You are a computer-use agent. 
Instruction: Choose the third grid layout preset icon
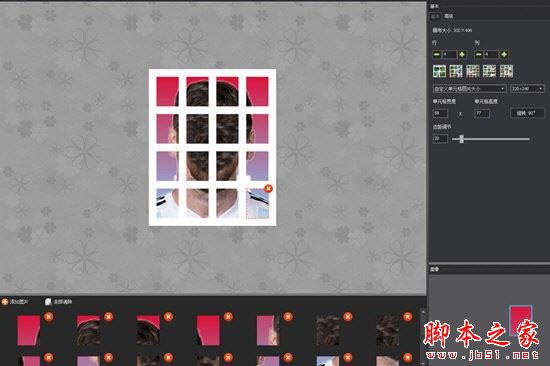tap(473, 71)
